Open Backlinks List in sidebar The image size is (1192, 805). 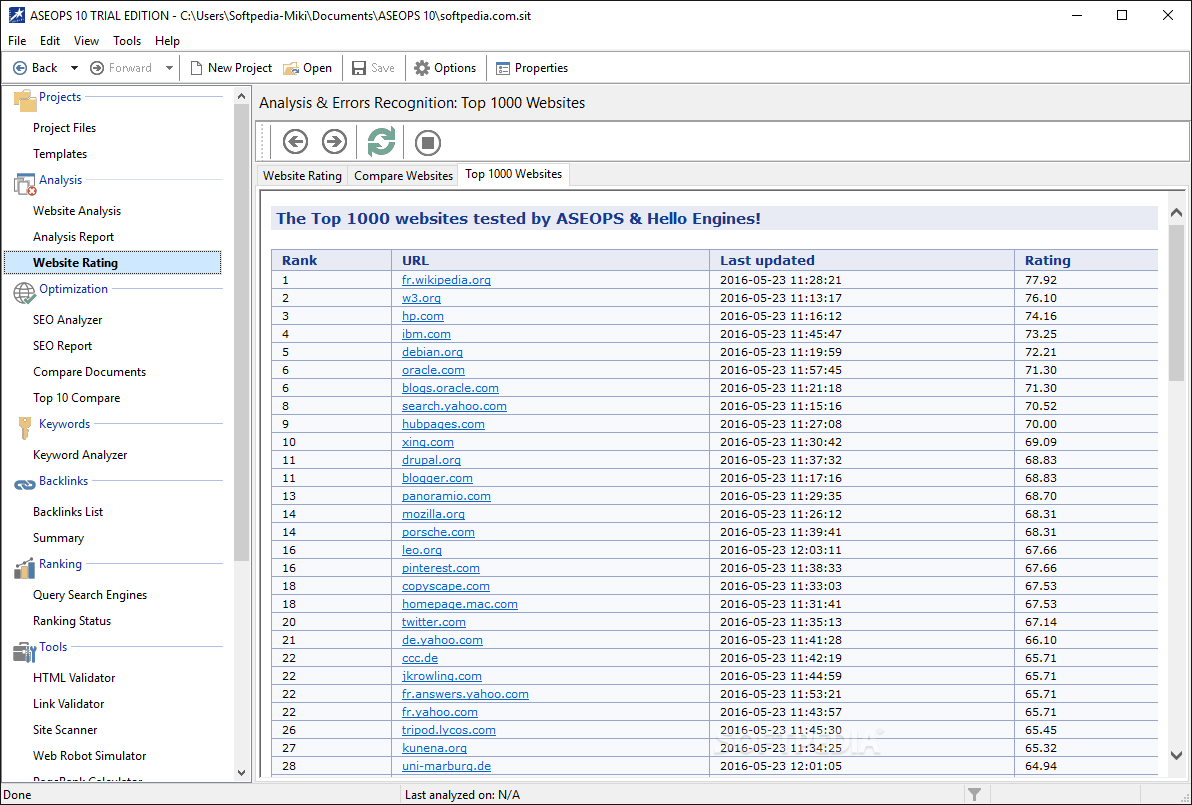pos(68,512)
